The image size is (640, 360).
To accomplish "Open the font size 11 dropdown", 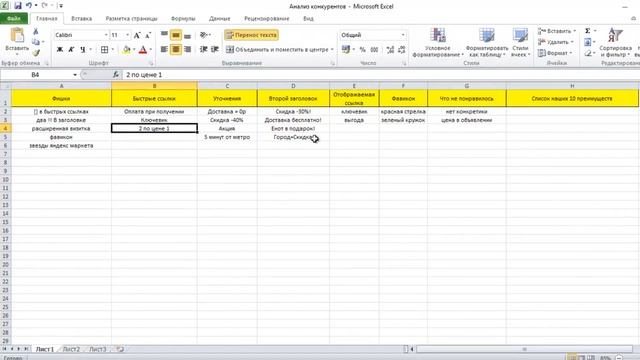I will (127, 35).
